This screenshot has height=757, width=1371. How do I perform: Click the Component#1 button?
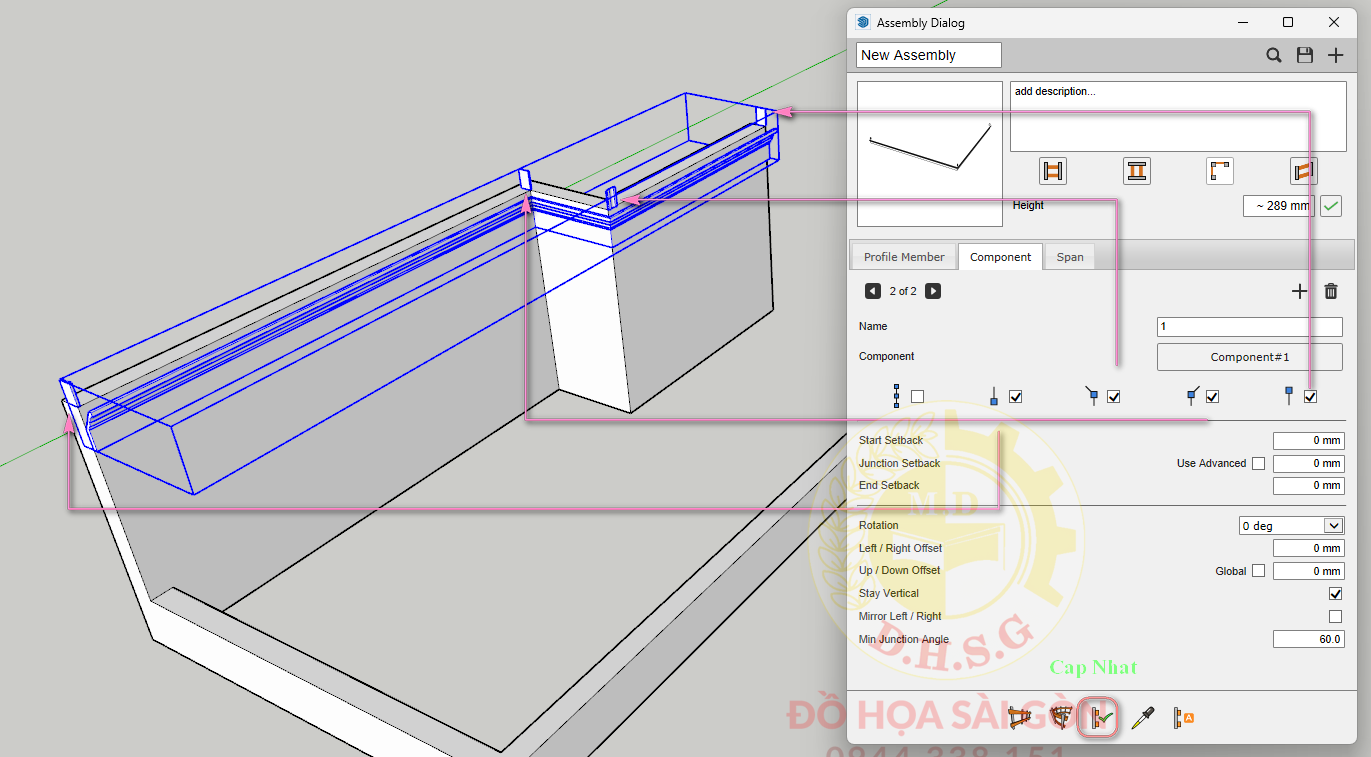pyautogui.click(x=1249, y=357)
